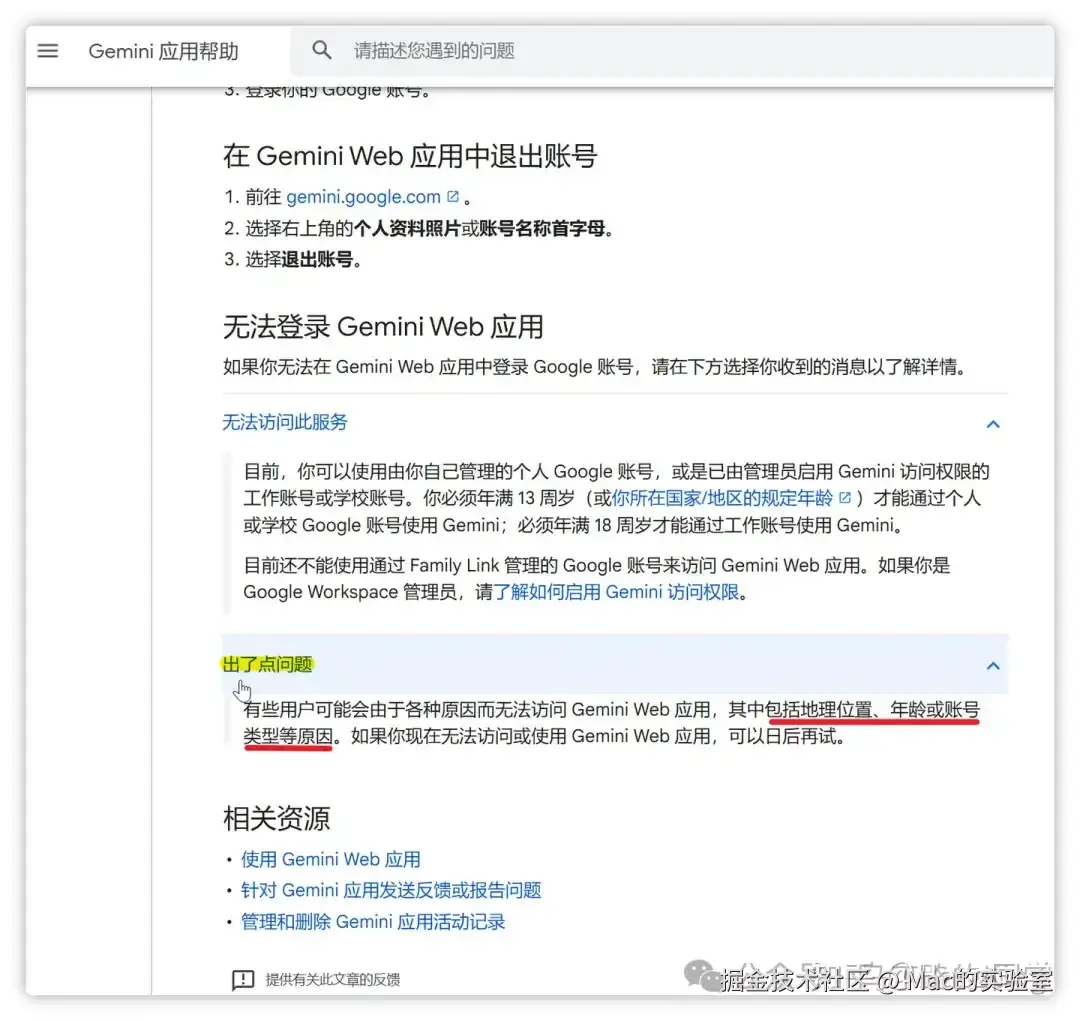Open 你所在国家/地区的规定年龄 link
The image size is (1080, 1021).
click(722, 498)
